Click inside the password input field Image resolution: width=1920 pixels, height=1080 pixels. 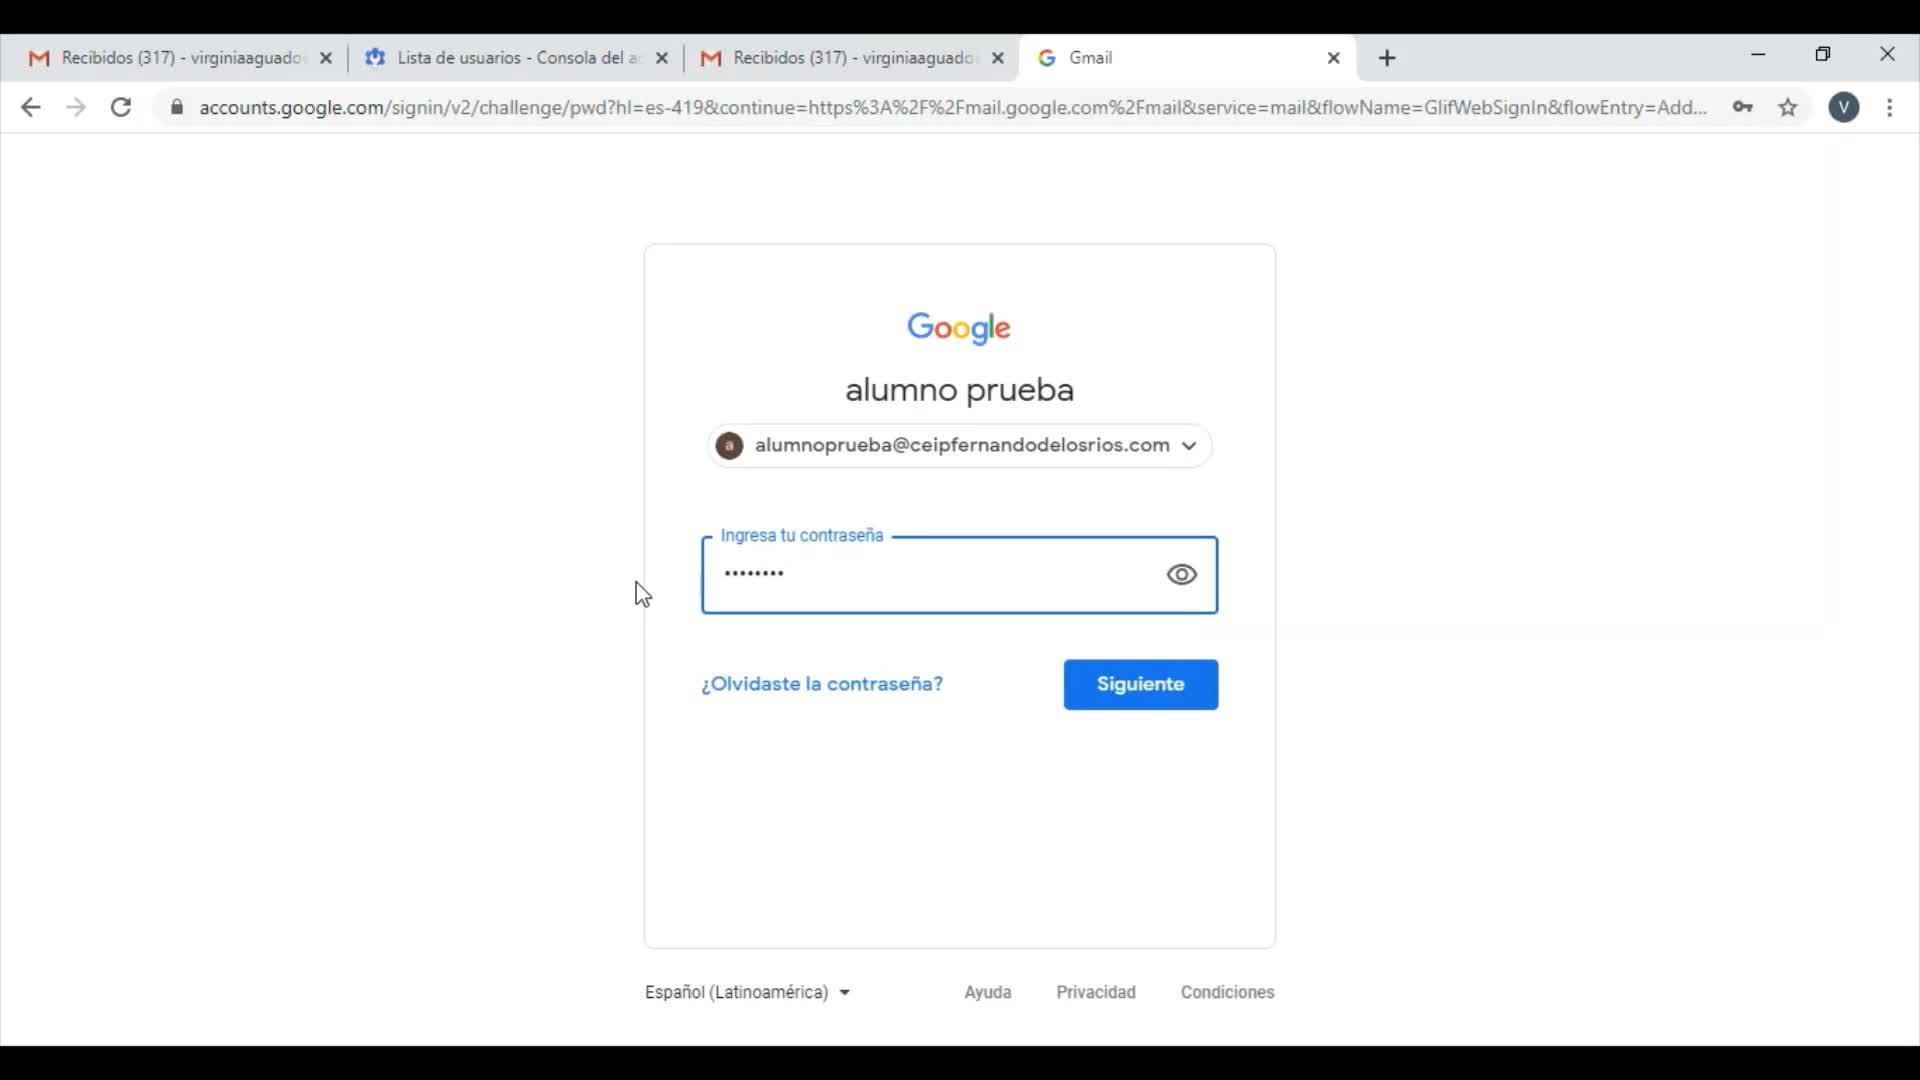coord(930,575)
